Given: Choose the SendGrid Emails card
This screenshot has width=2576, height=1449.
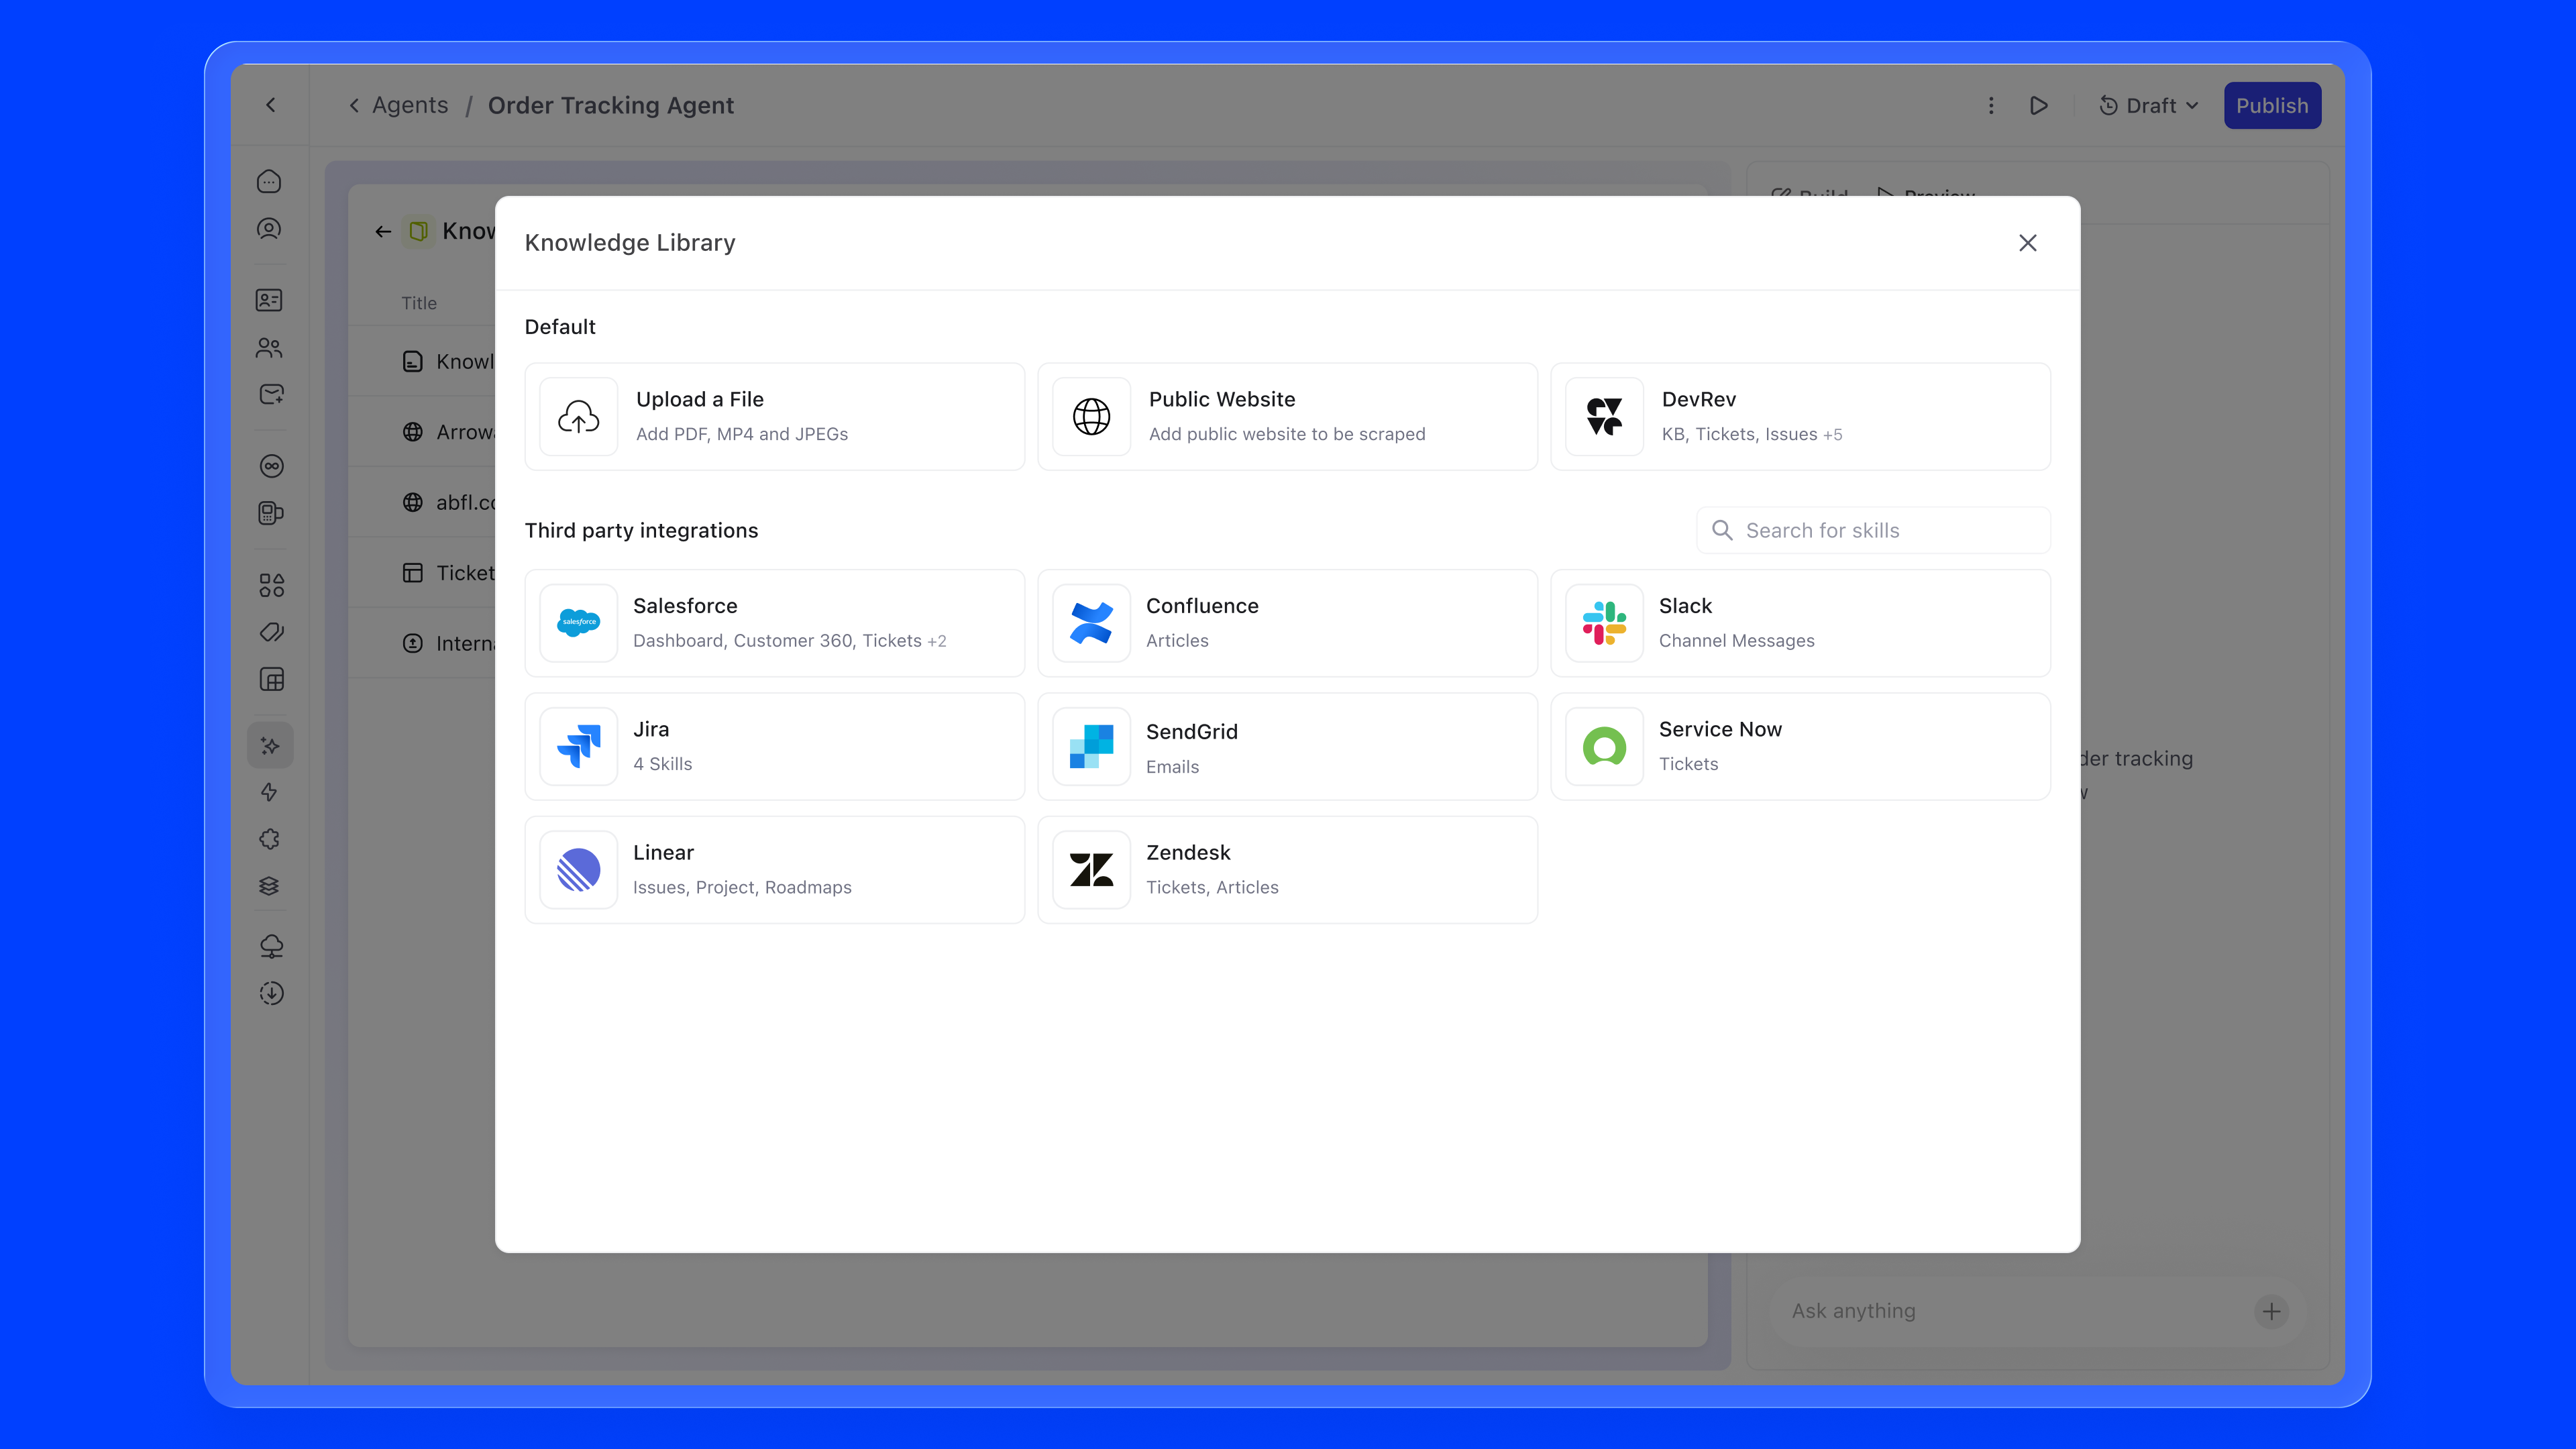Looking at the screenshot, I should click(1288, 746).
